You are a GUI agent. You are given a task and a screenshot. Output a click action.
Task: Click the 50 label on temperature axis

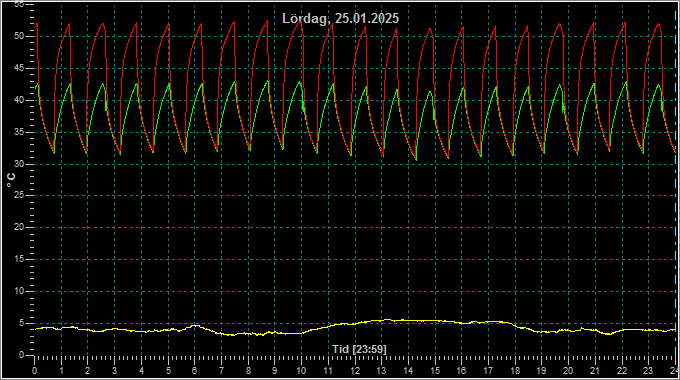(19, 36)
